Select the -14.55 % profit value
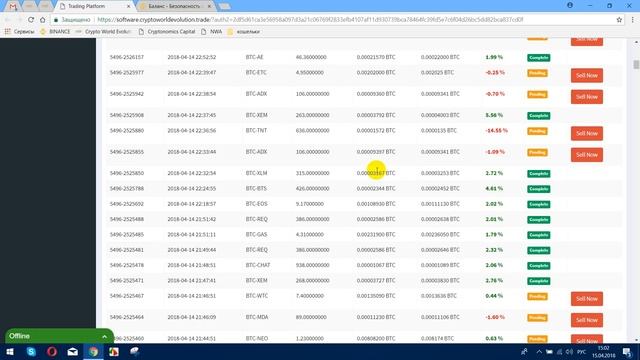 pos(496,131)
